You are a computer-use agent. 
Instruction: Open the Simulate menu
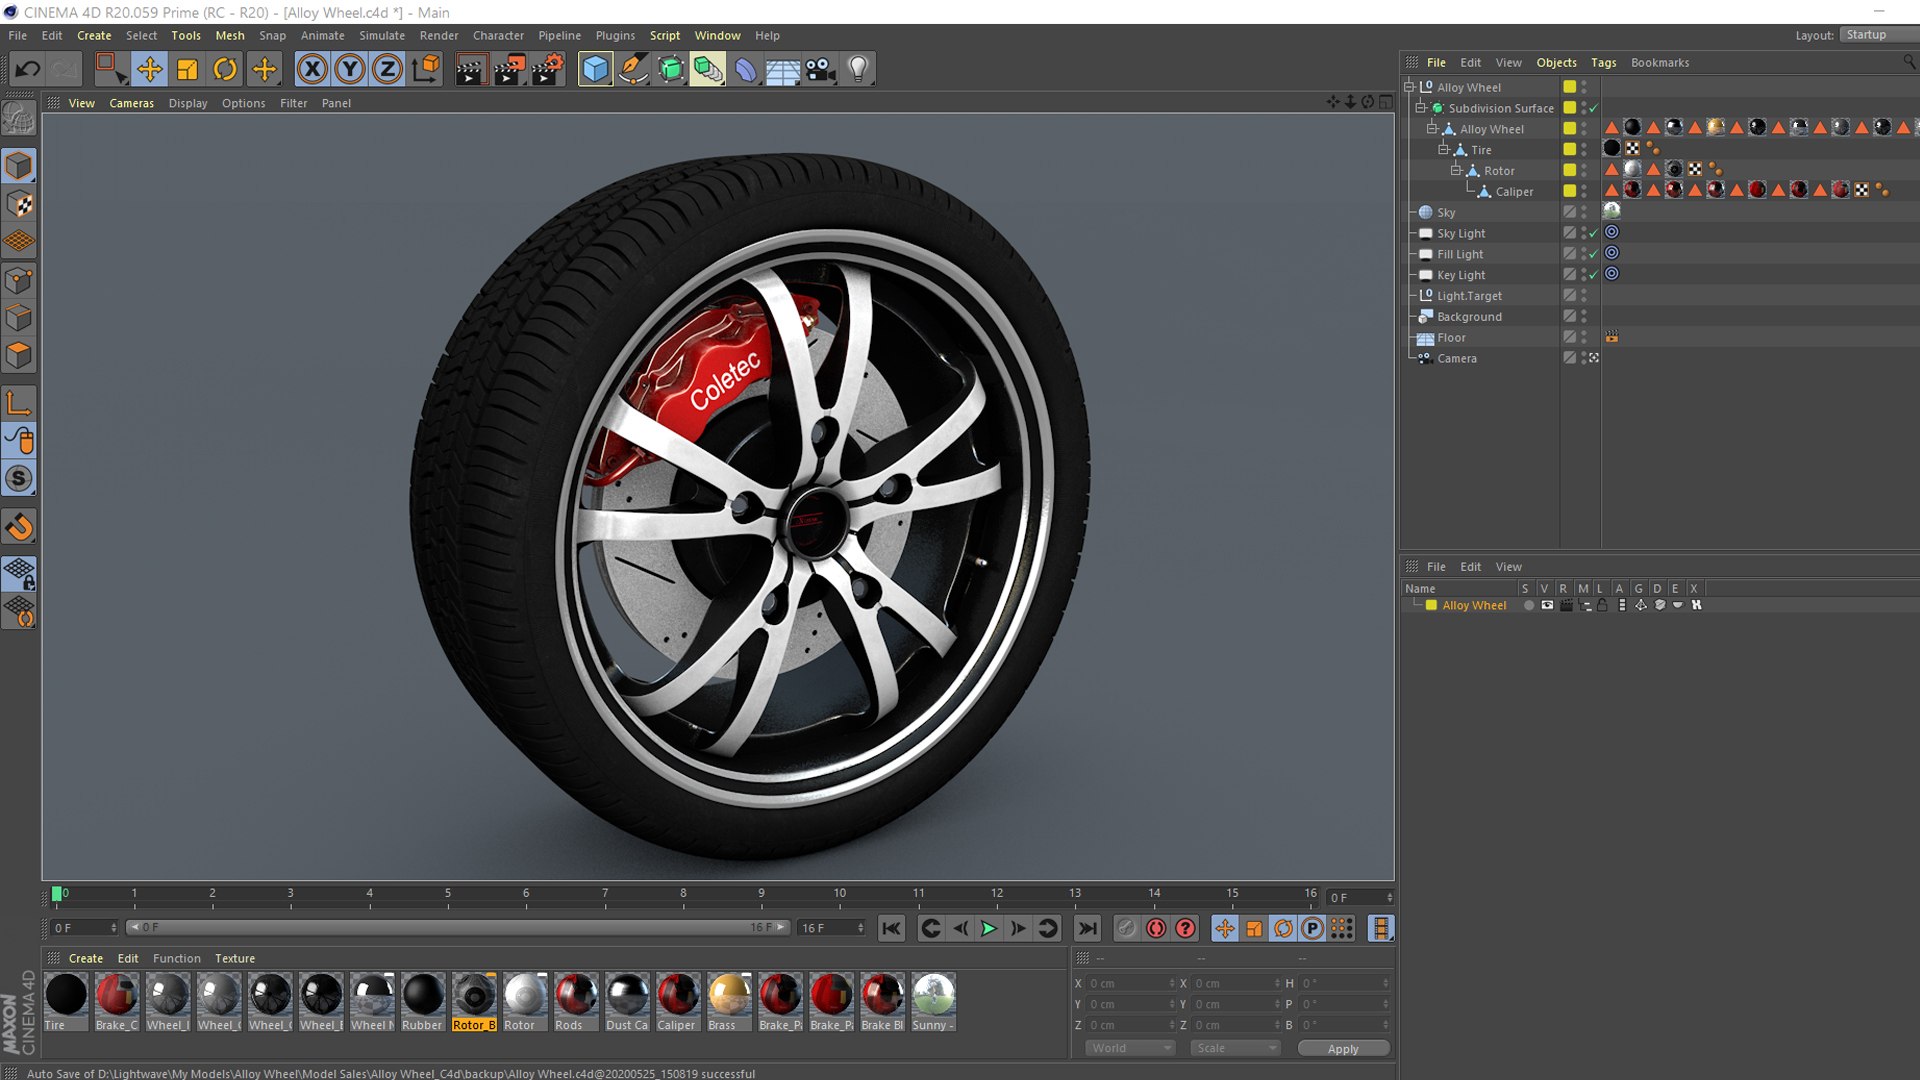[x=382, y=35]
